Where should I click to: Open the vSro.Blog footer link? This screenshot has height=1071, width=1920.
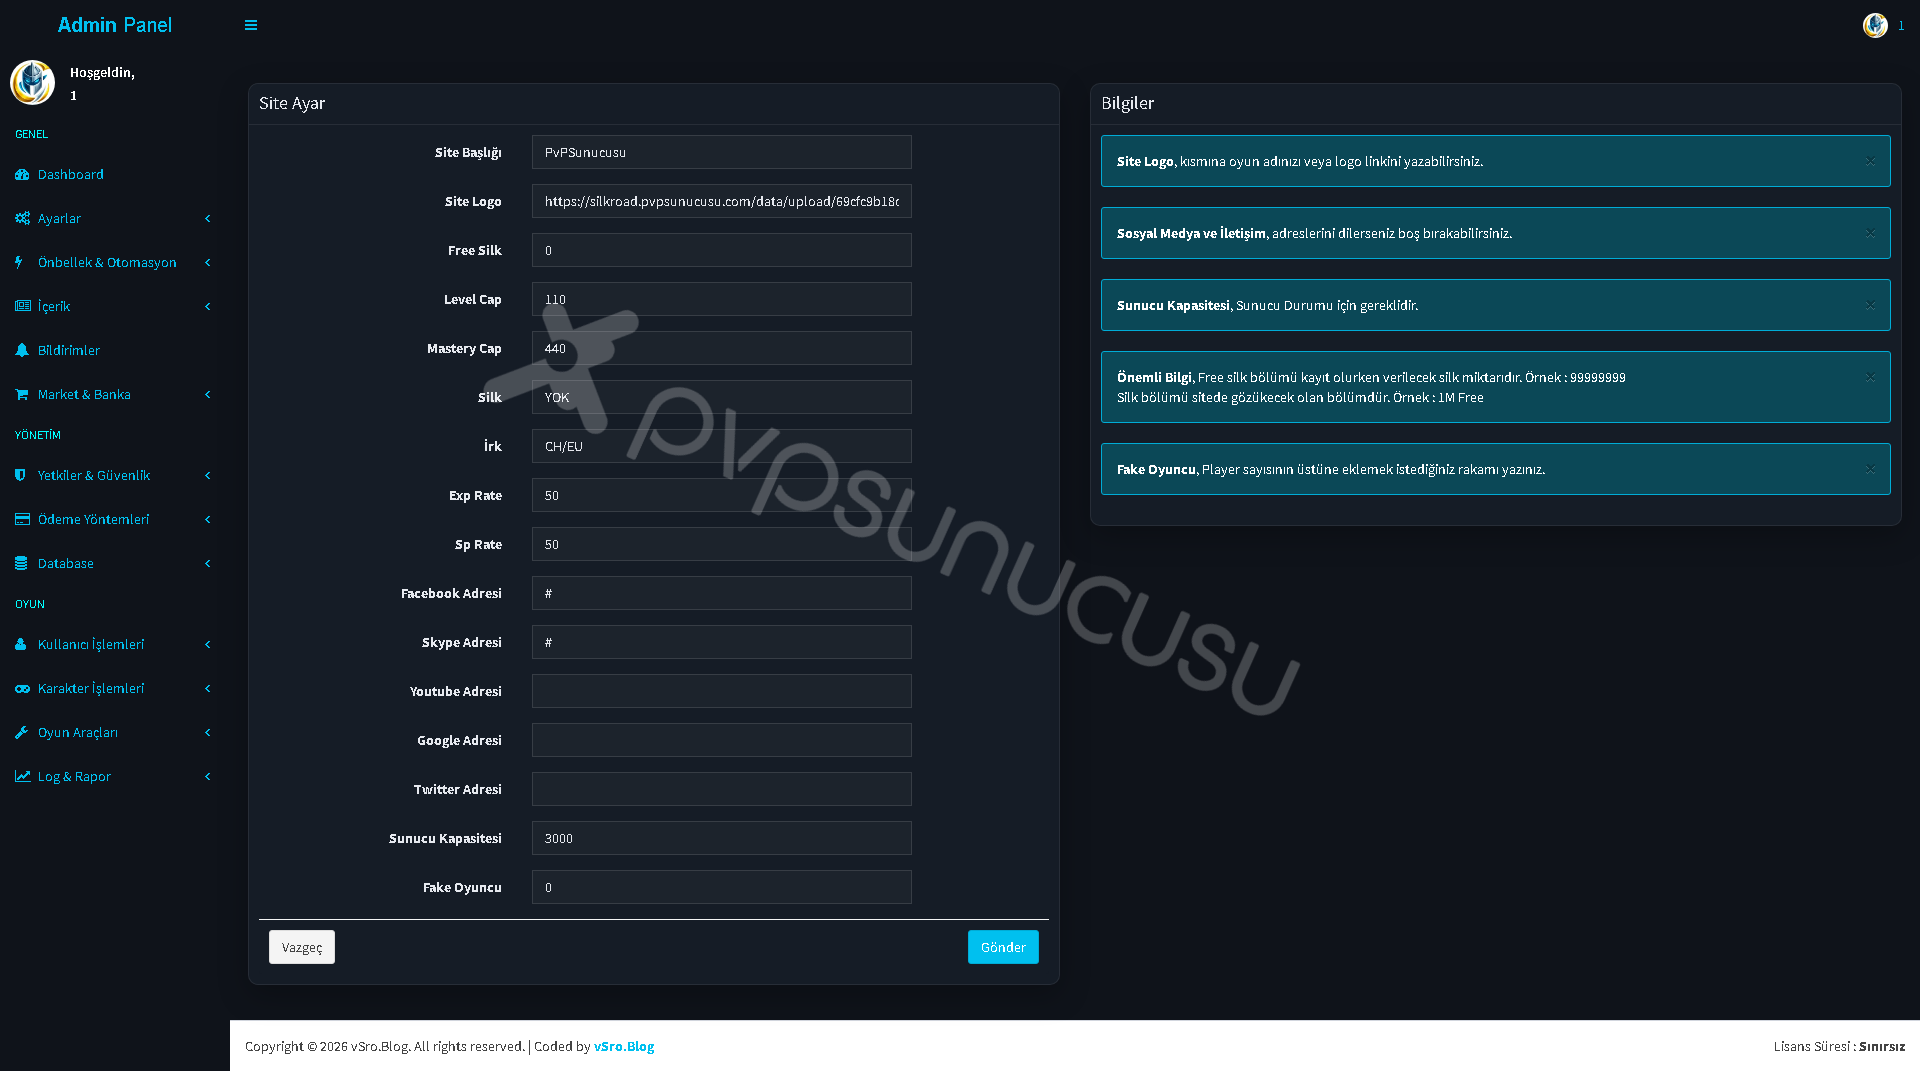click(x=624, y=1046)
